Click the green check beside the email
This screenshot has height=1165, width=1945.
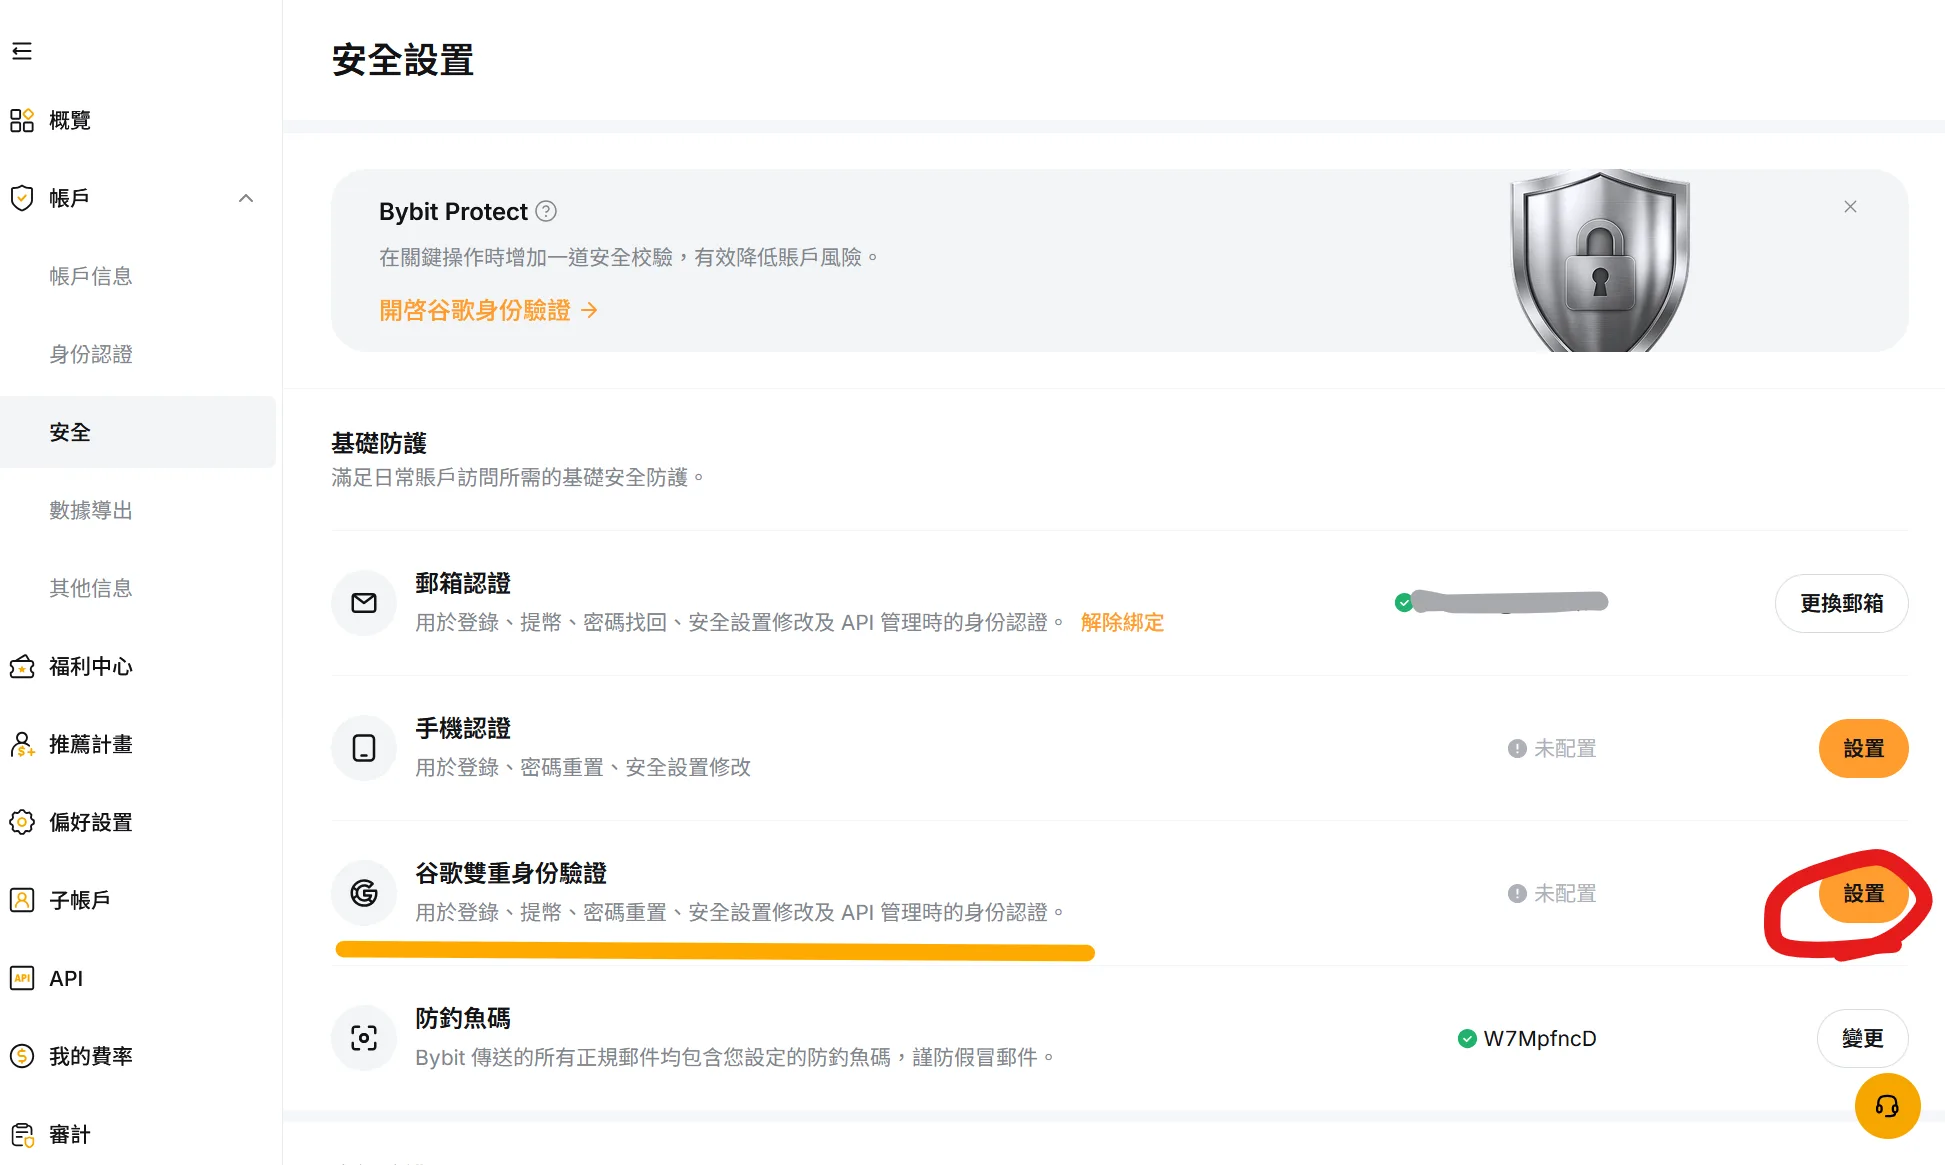(x=1404, y=602)
